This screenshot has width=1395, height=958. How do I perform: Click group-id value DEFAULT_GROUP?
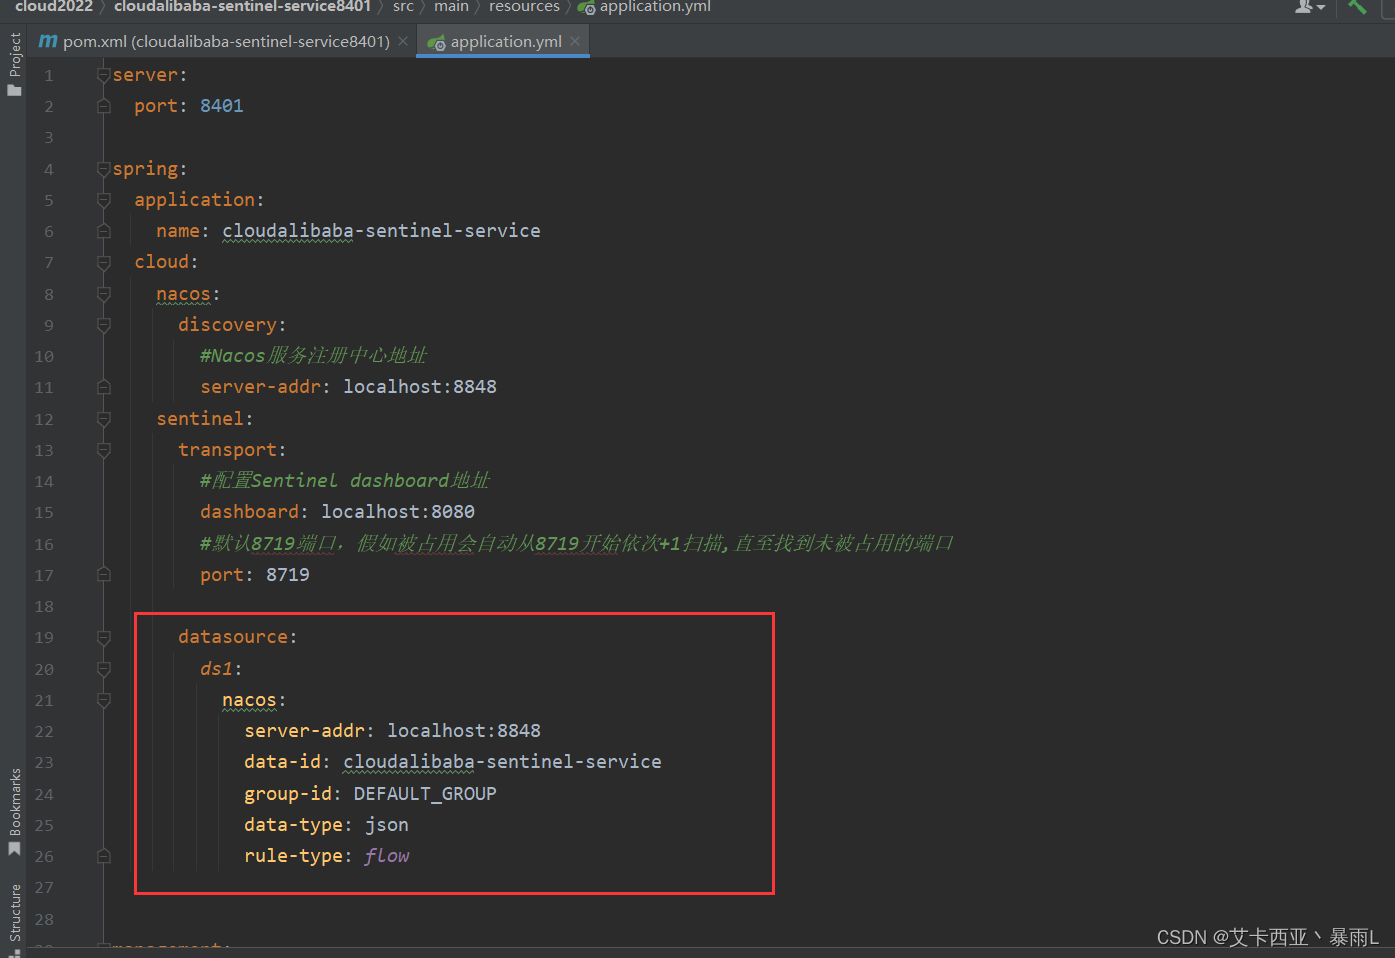point(425,794)
